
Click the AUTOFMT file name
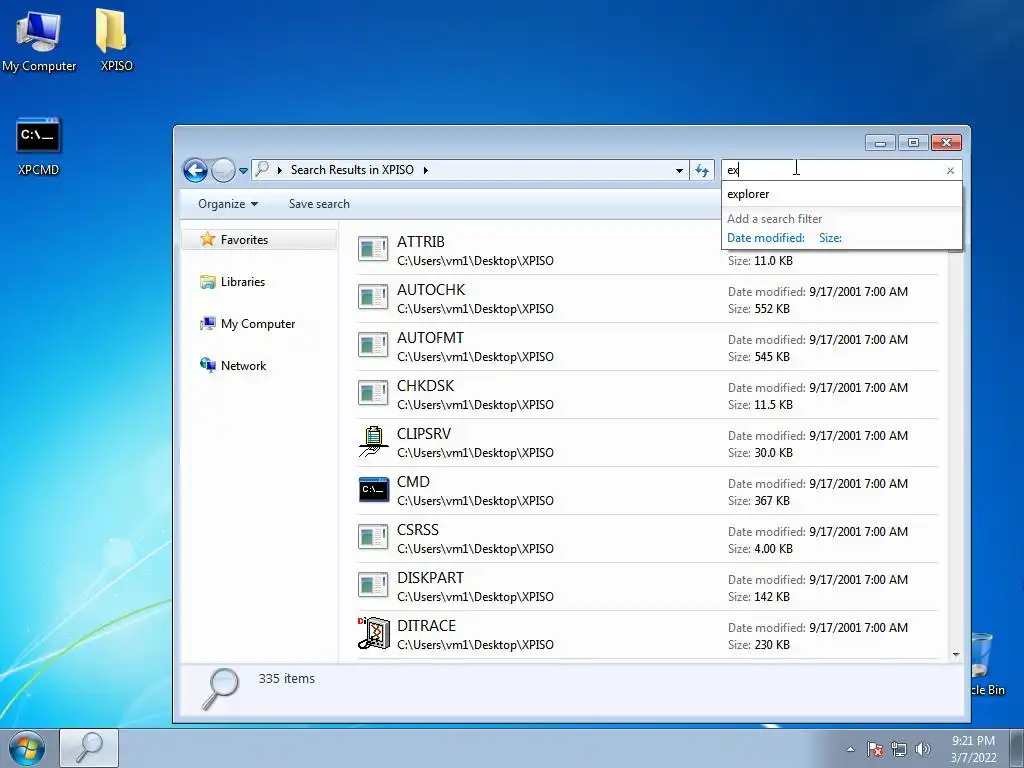tap(430, 338)
